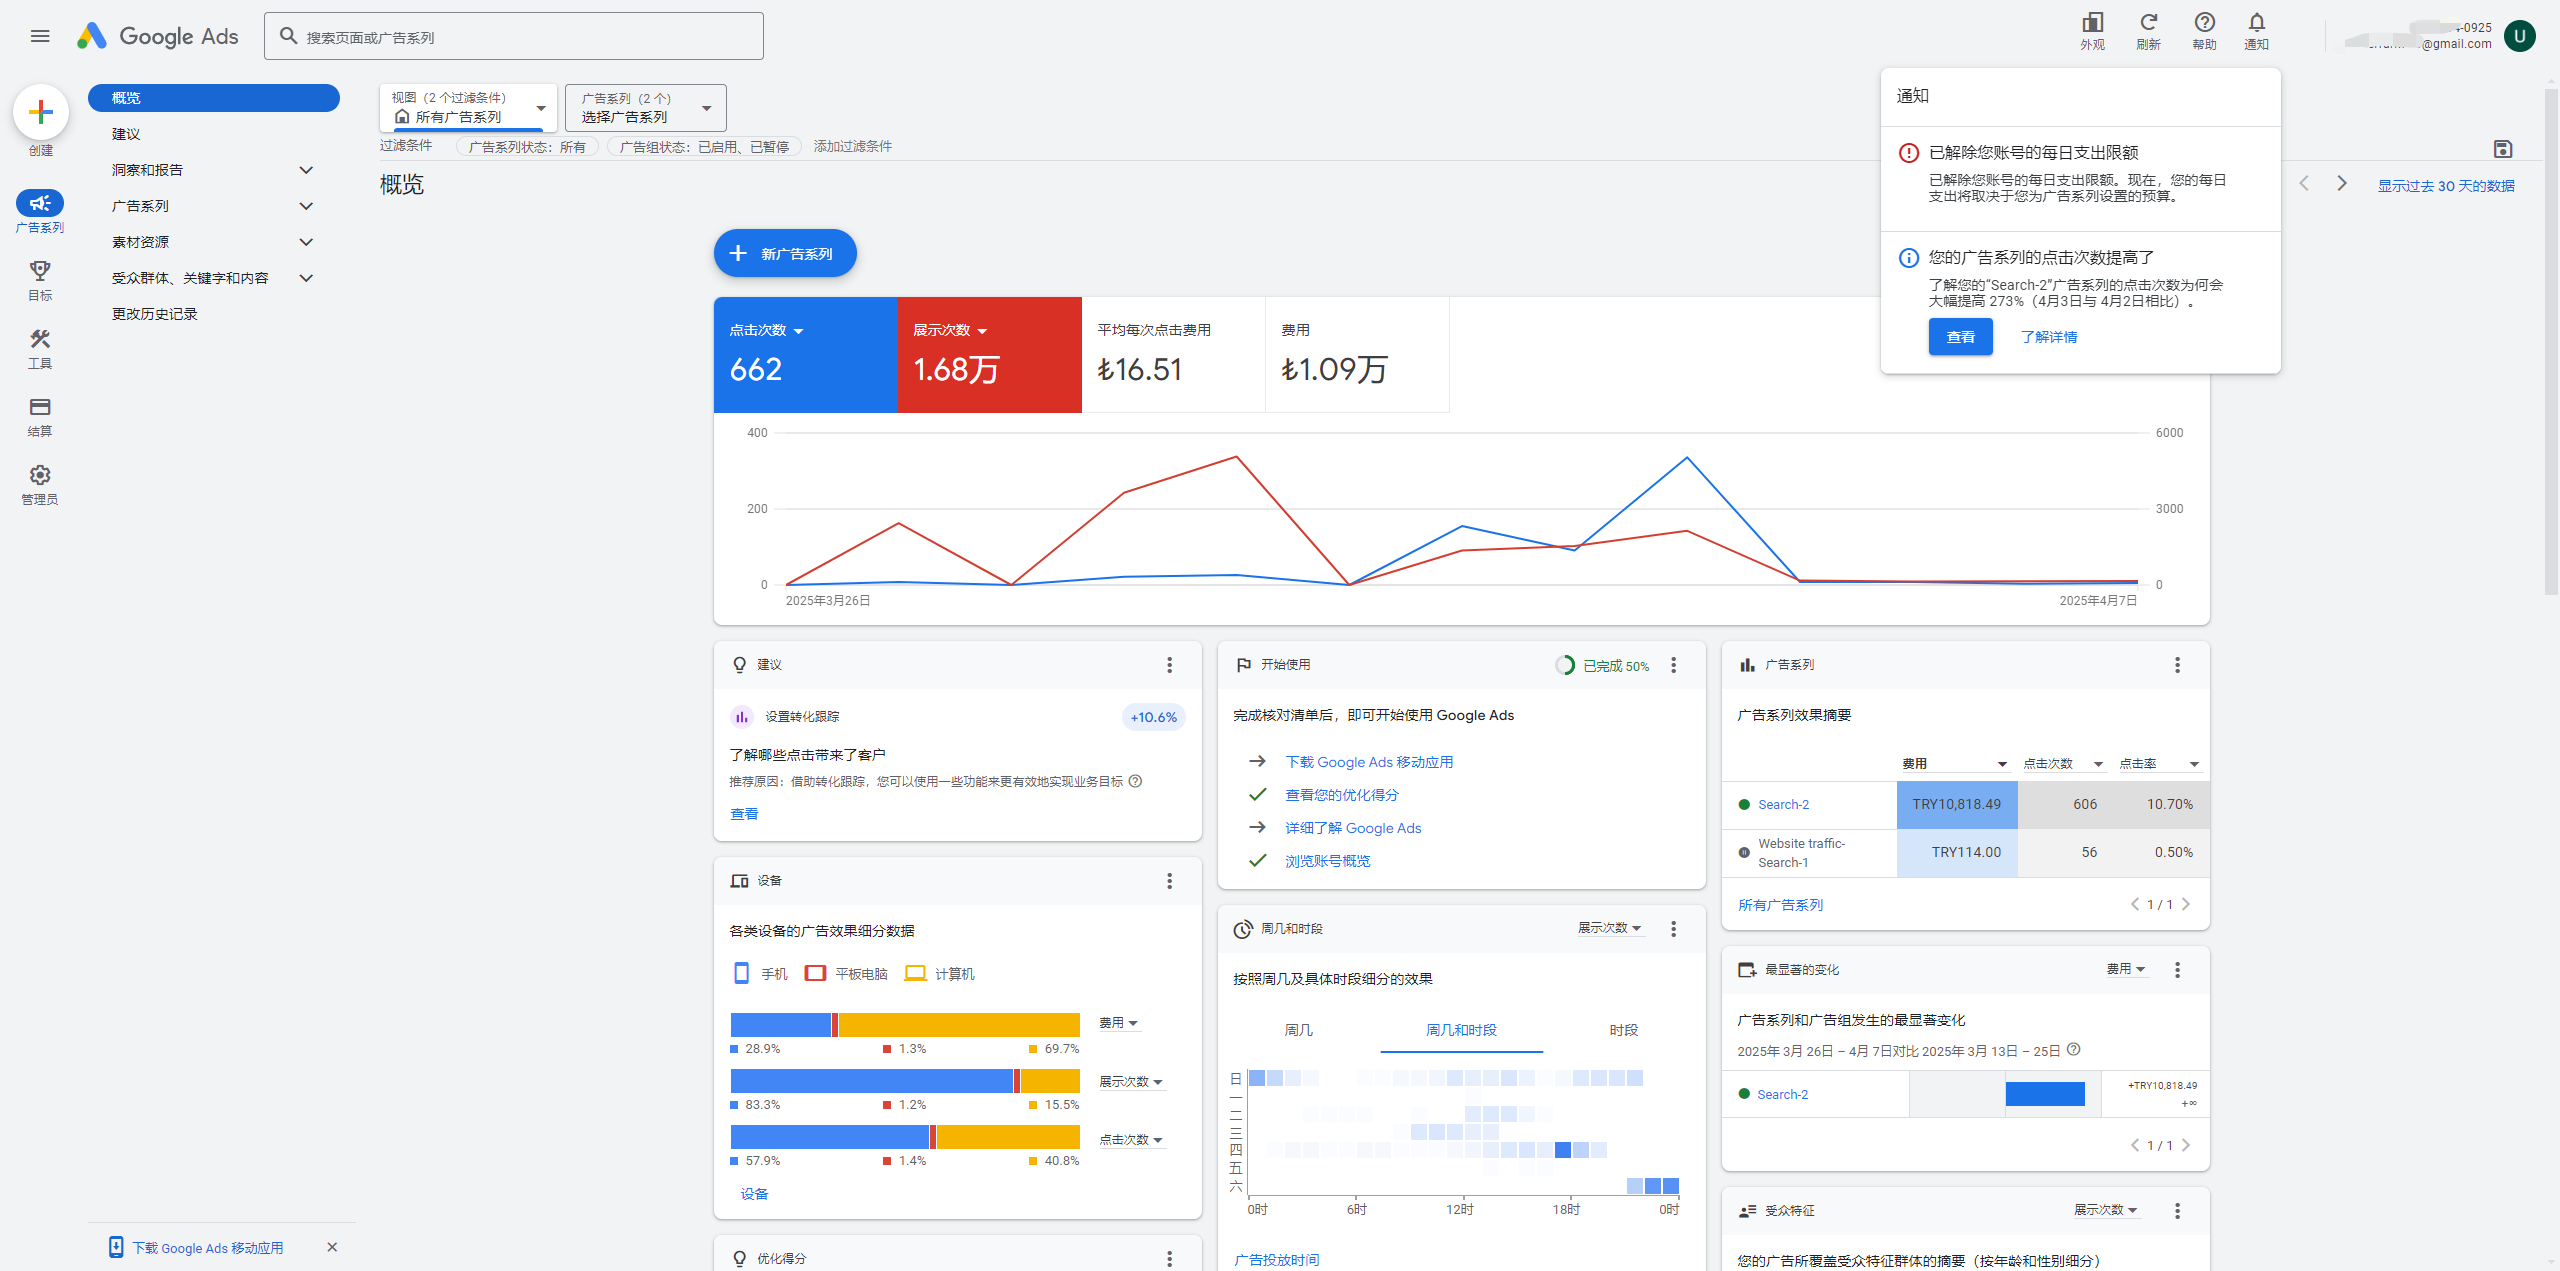Click the 创建 plus button

tap(41, 112)
